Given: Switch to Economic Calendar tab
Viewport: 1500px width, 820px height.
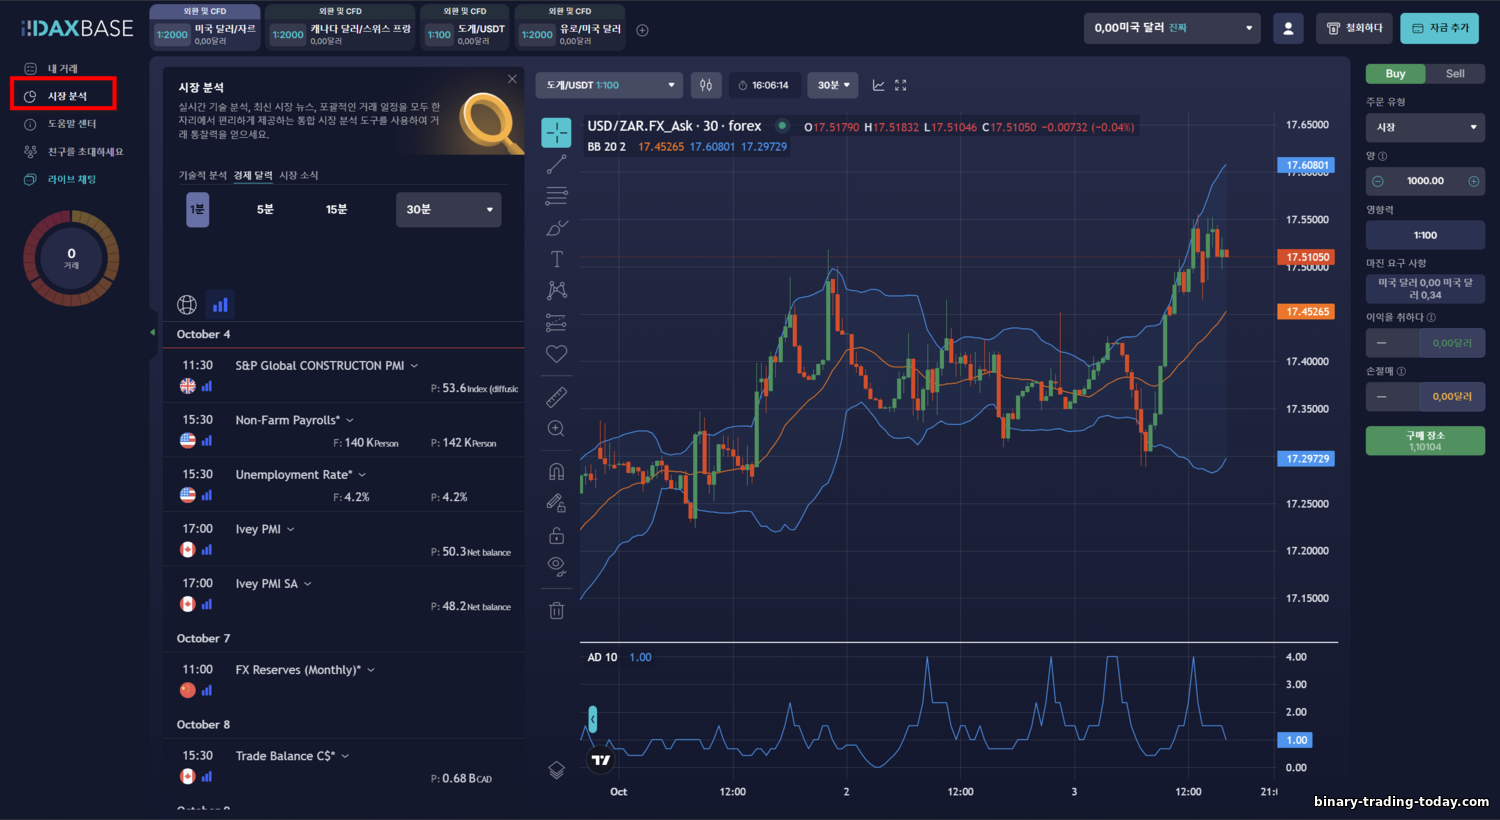Looking at the screenshot, I should [x=253, y=175].
